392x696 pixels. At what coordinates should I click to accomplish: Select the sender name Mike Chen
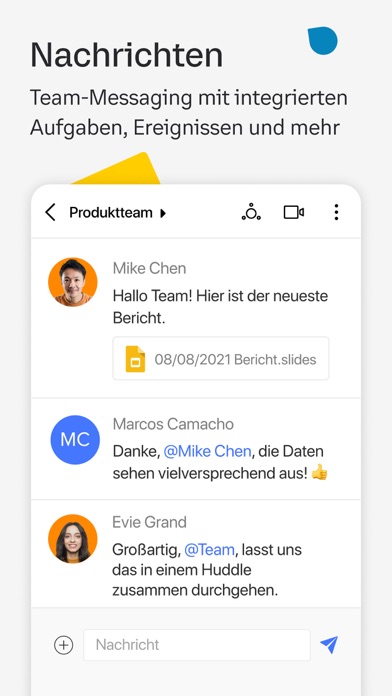click(149, 268)
